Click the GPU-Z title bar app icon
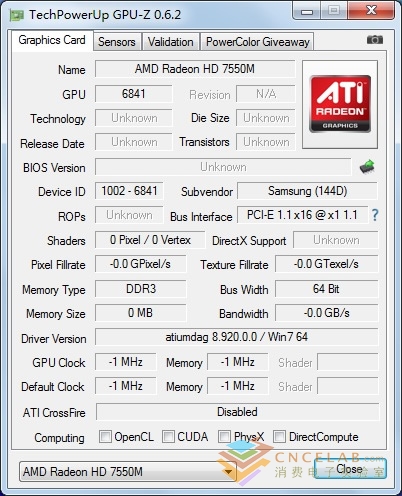The height and width of the screenshot is (496, 402). pyautogui.click(x=17, y=15)
